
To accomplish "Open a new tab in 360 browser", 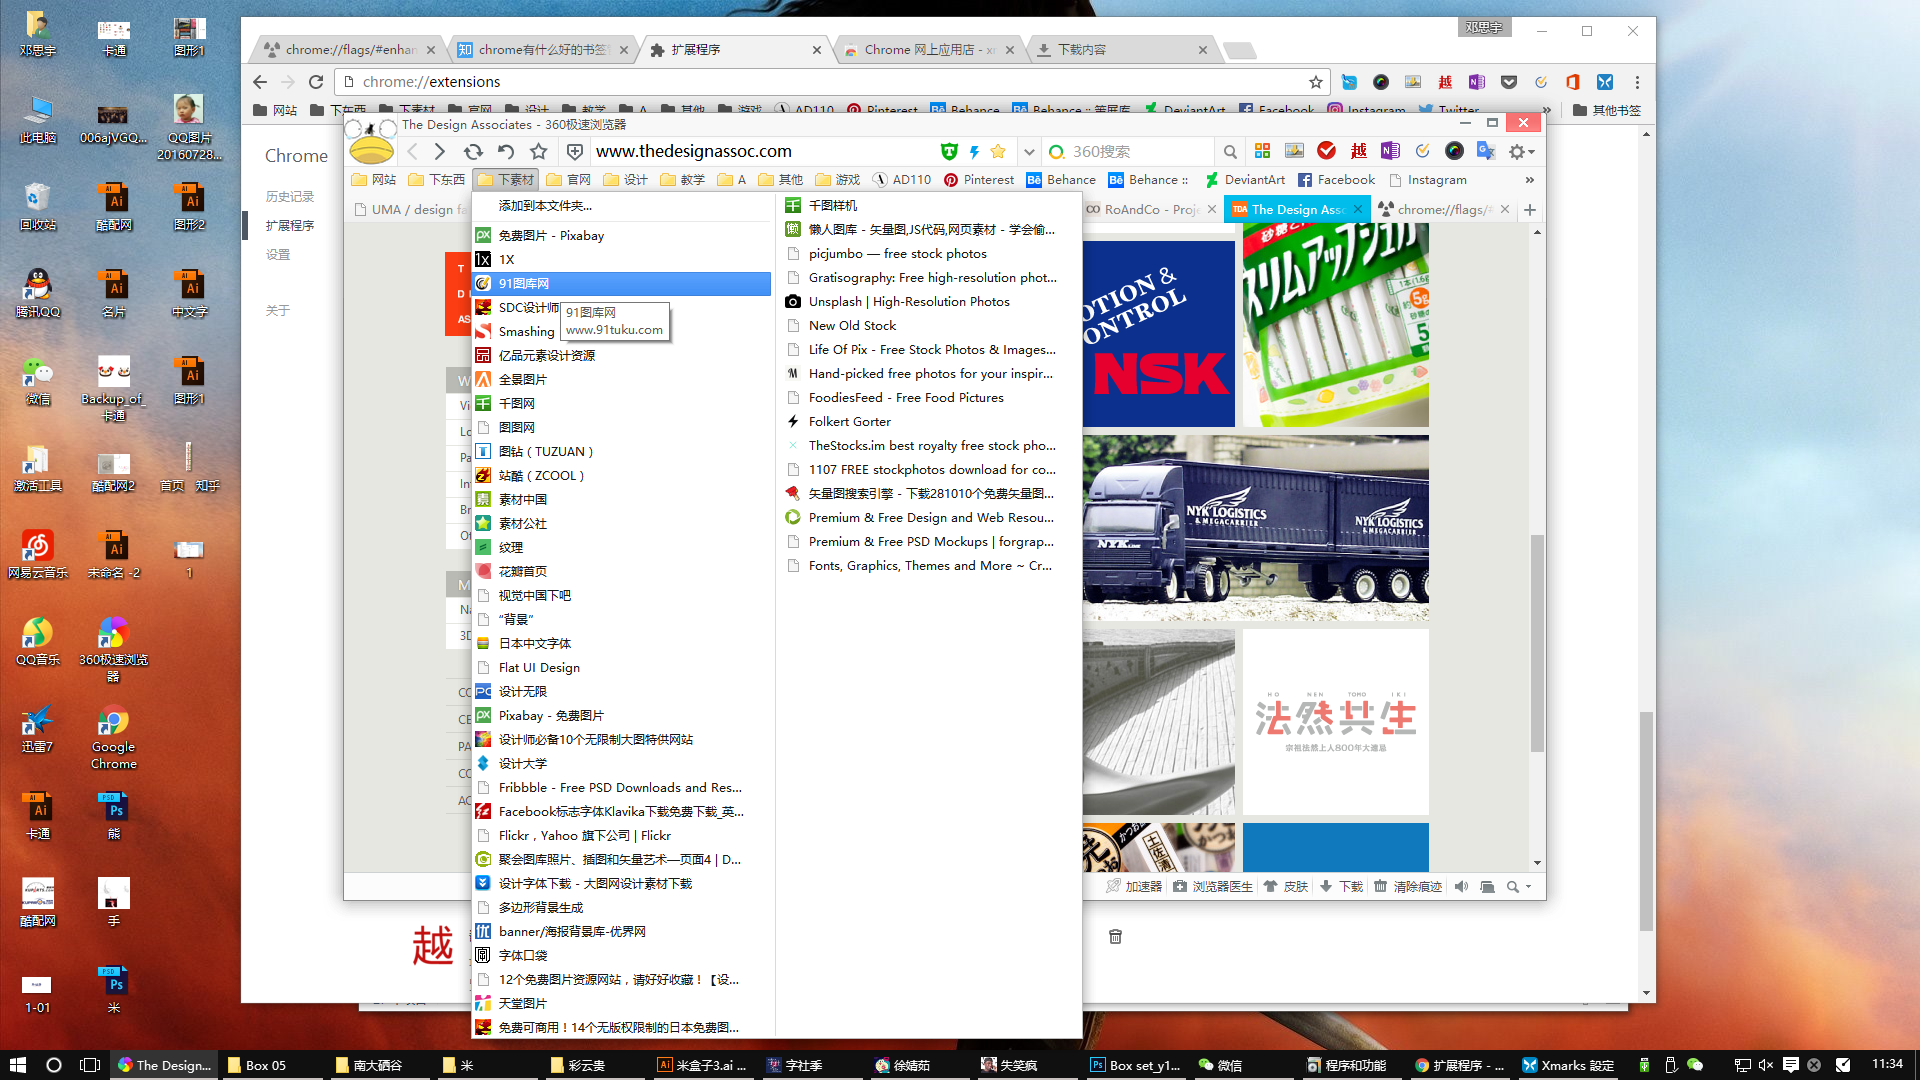I will click(x=1530, y=210).
